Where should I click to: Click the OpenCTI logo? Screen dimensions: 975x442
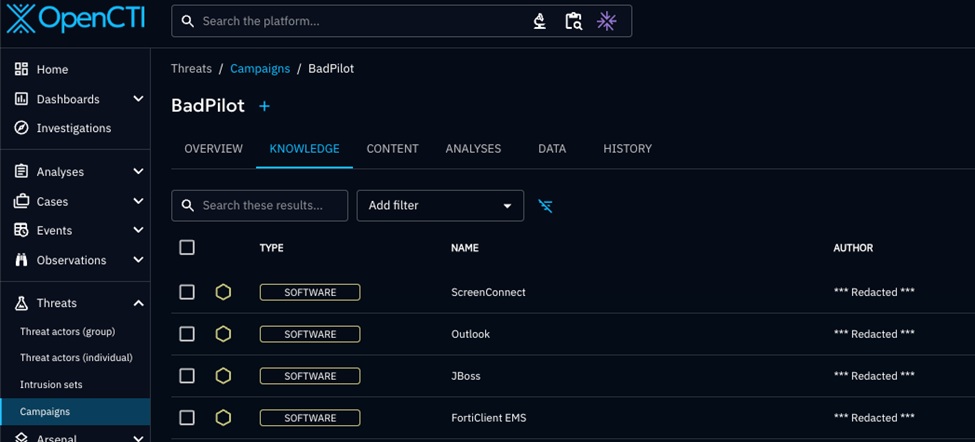(75, 19)
